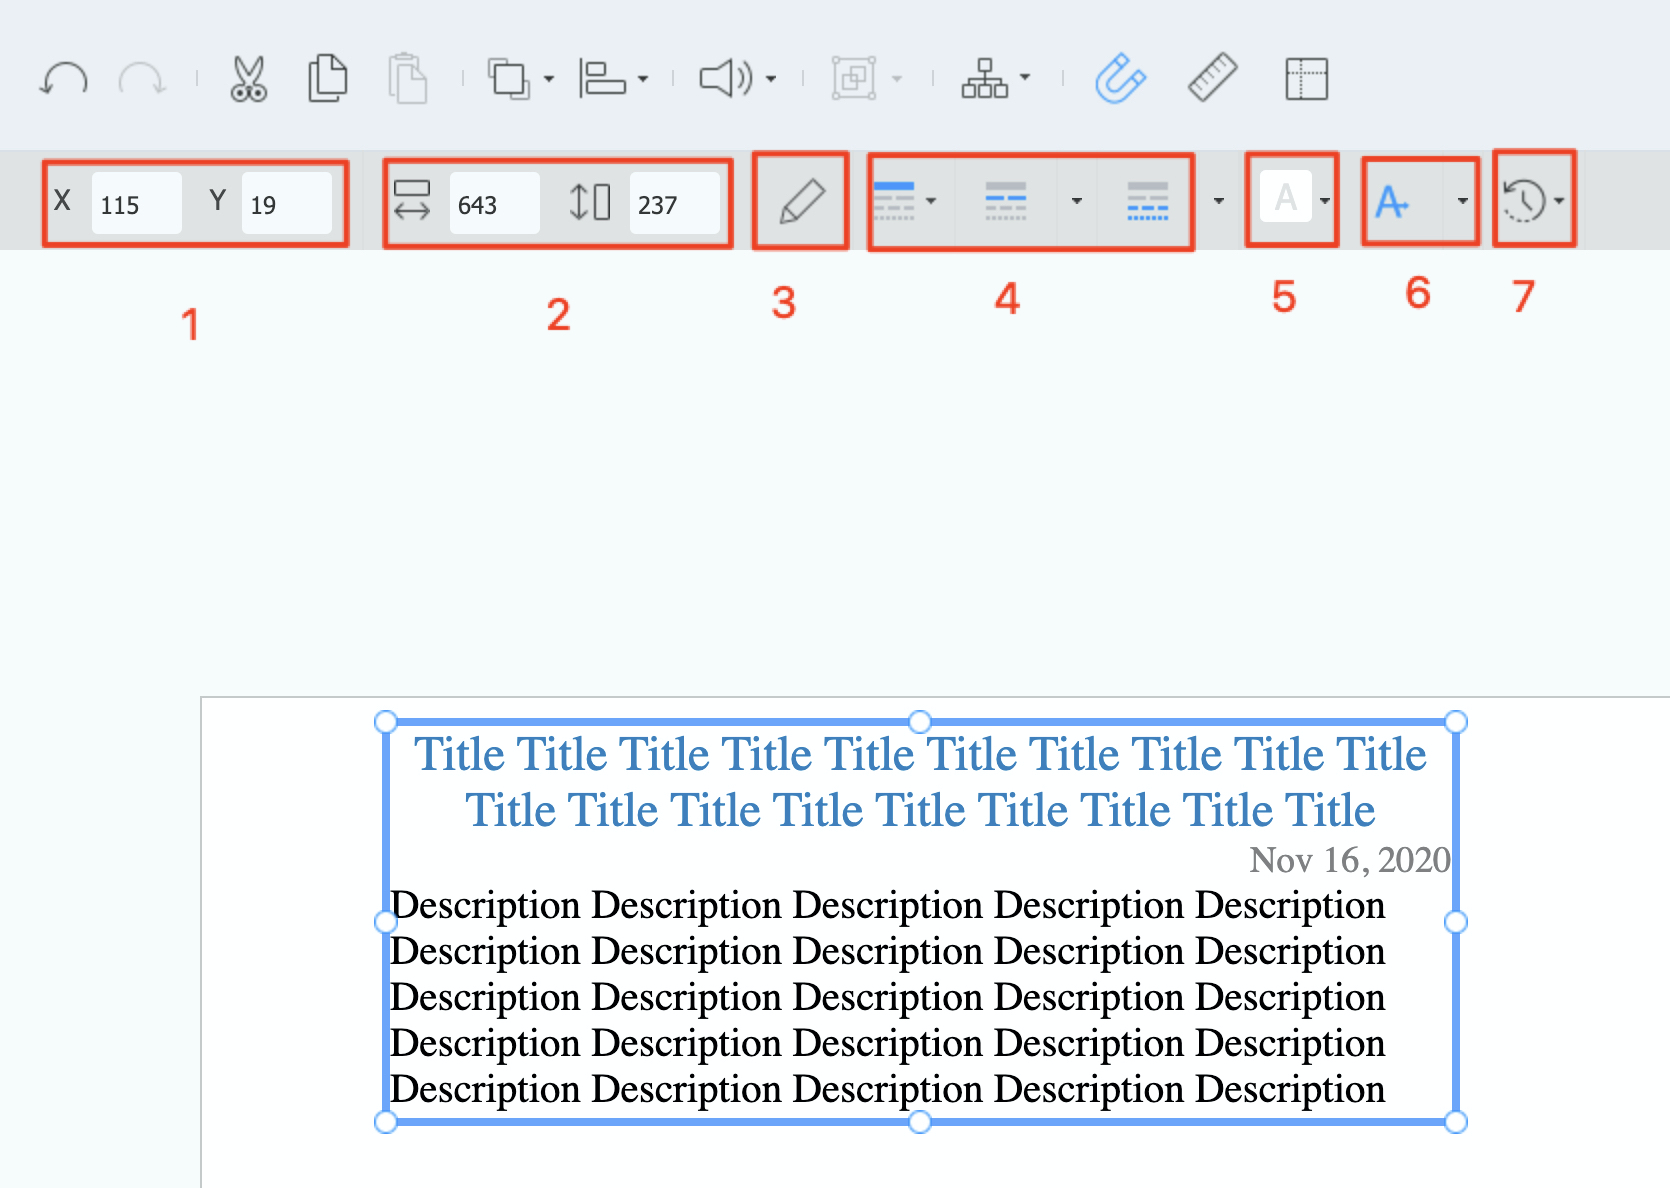Click the pencil edit icon
The height and width of the screenshot is (1188, 1670).
pos(802,201)
